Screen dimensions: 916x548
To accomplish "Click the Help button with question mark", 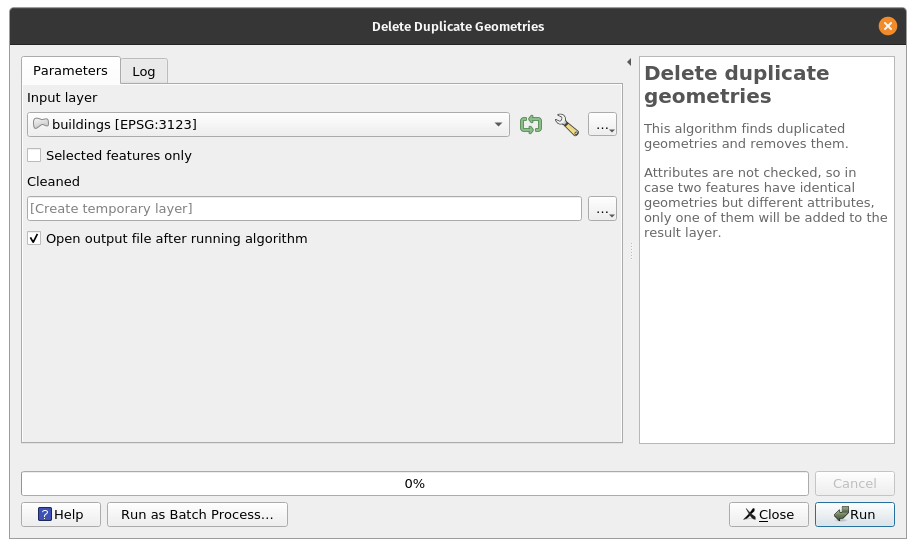I will (x=61, y=514).
